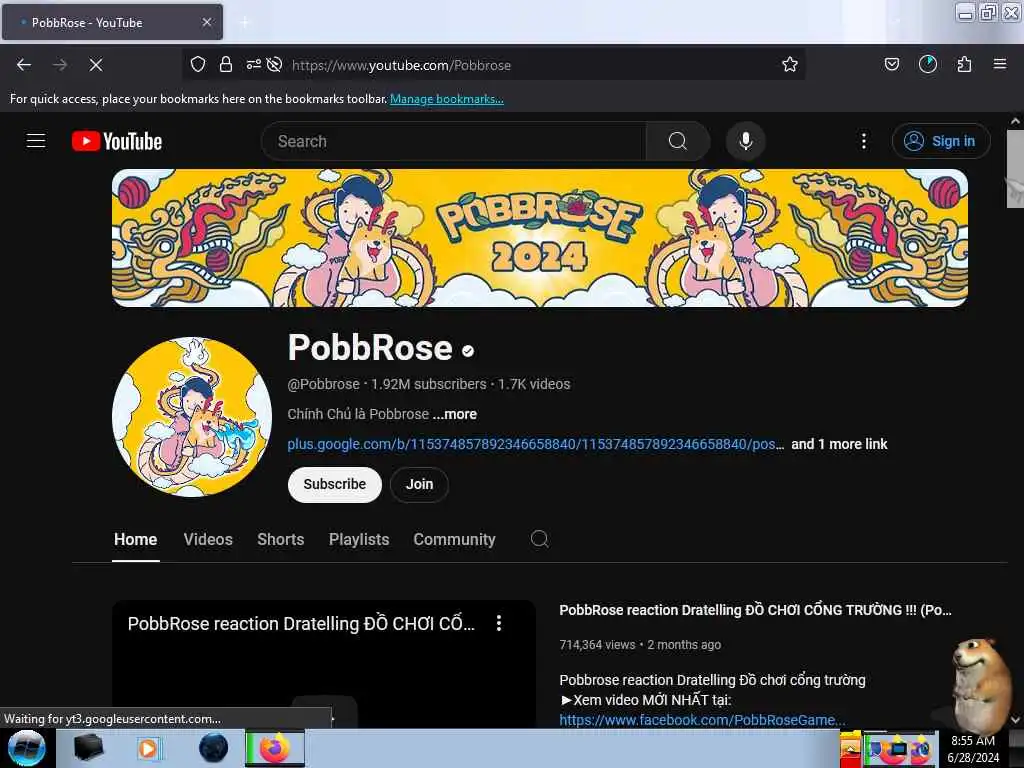Search within the channel magnifier icon
The height and width of the screenshot is (768, 1024).
pos(539,539)
